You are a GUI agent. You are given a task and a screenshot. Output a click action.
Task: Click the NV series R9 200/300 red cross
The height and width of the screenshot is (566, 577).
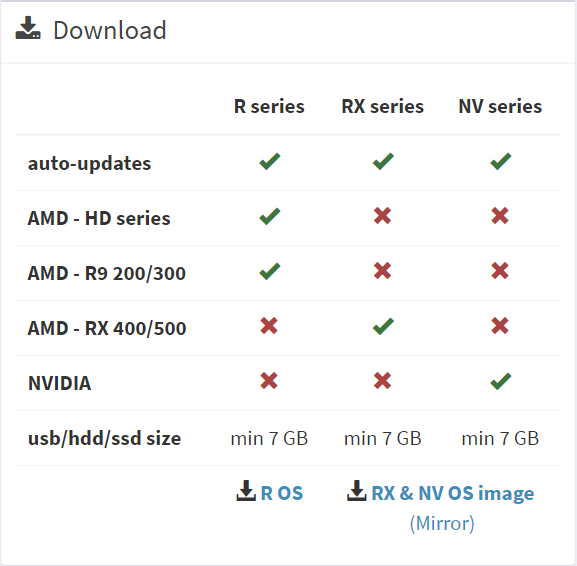500,271
